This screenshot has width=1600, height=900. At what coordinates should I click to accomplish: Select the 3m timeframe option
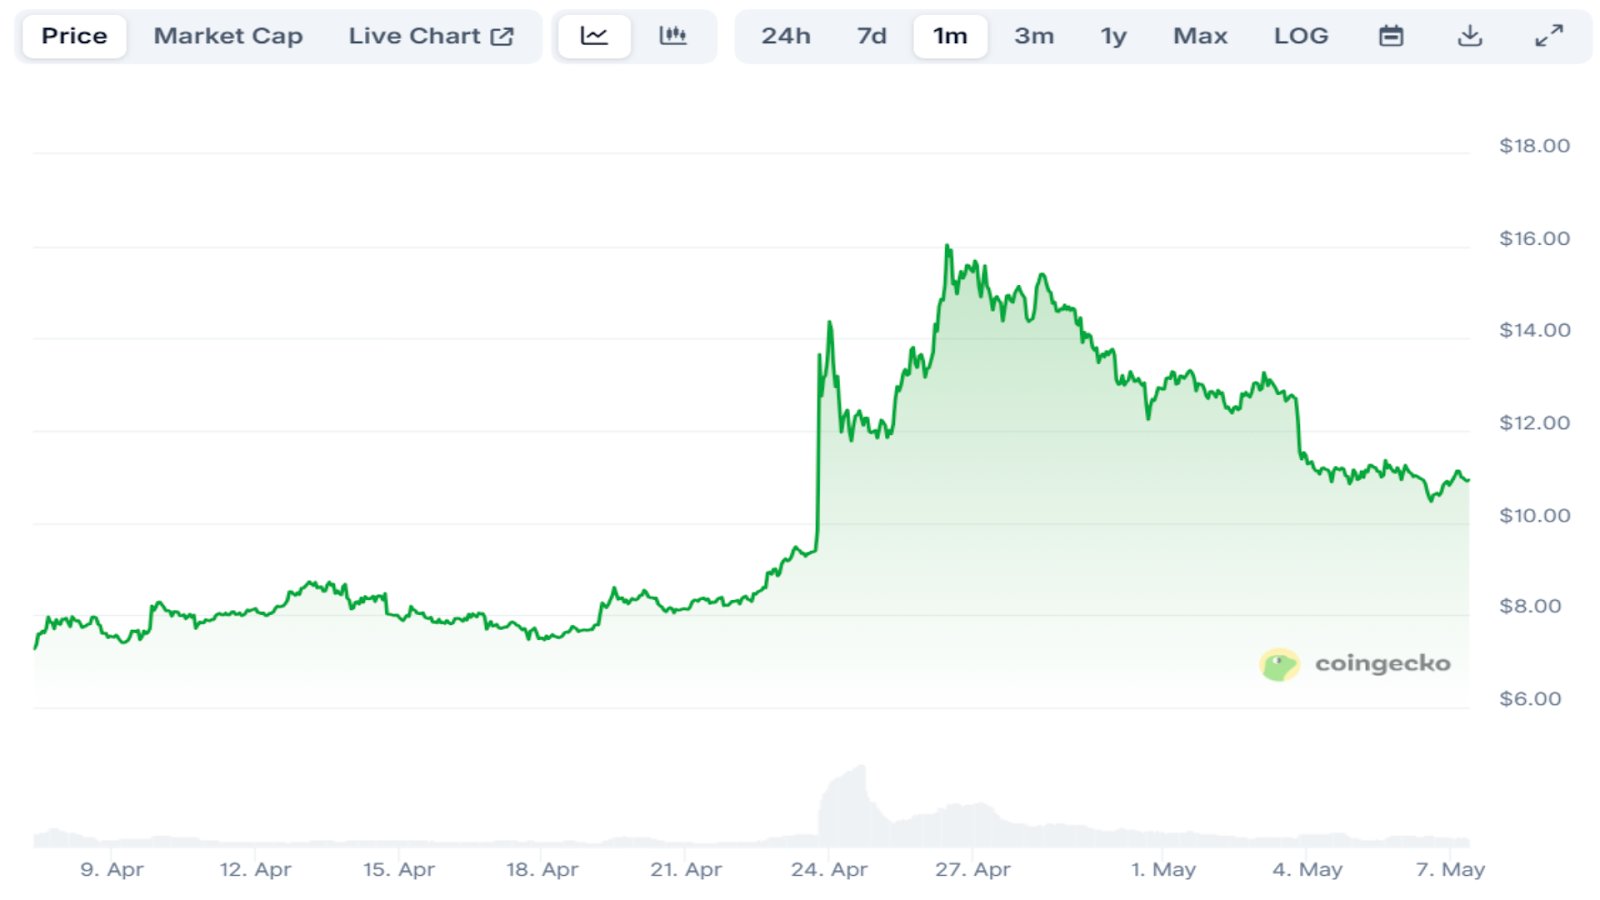click(x=1033, y=35)
